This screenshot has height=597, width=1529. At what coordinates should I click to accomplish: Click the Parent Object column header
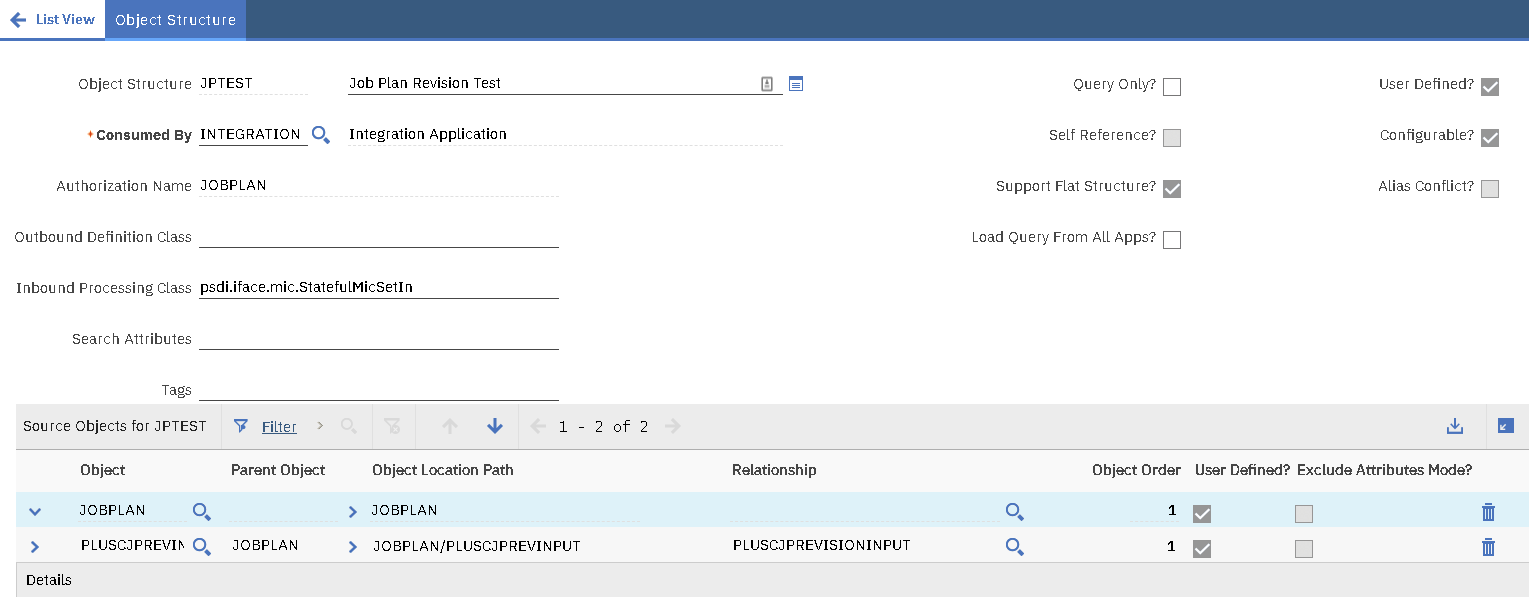point(278,470)
